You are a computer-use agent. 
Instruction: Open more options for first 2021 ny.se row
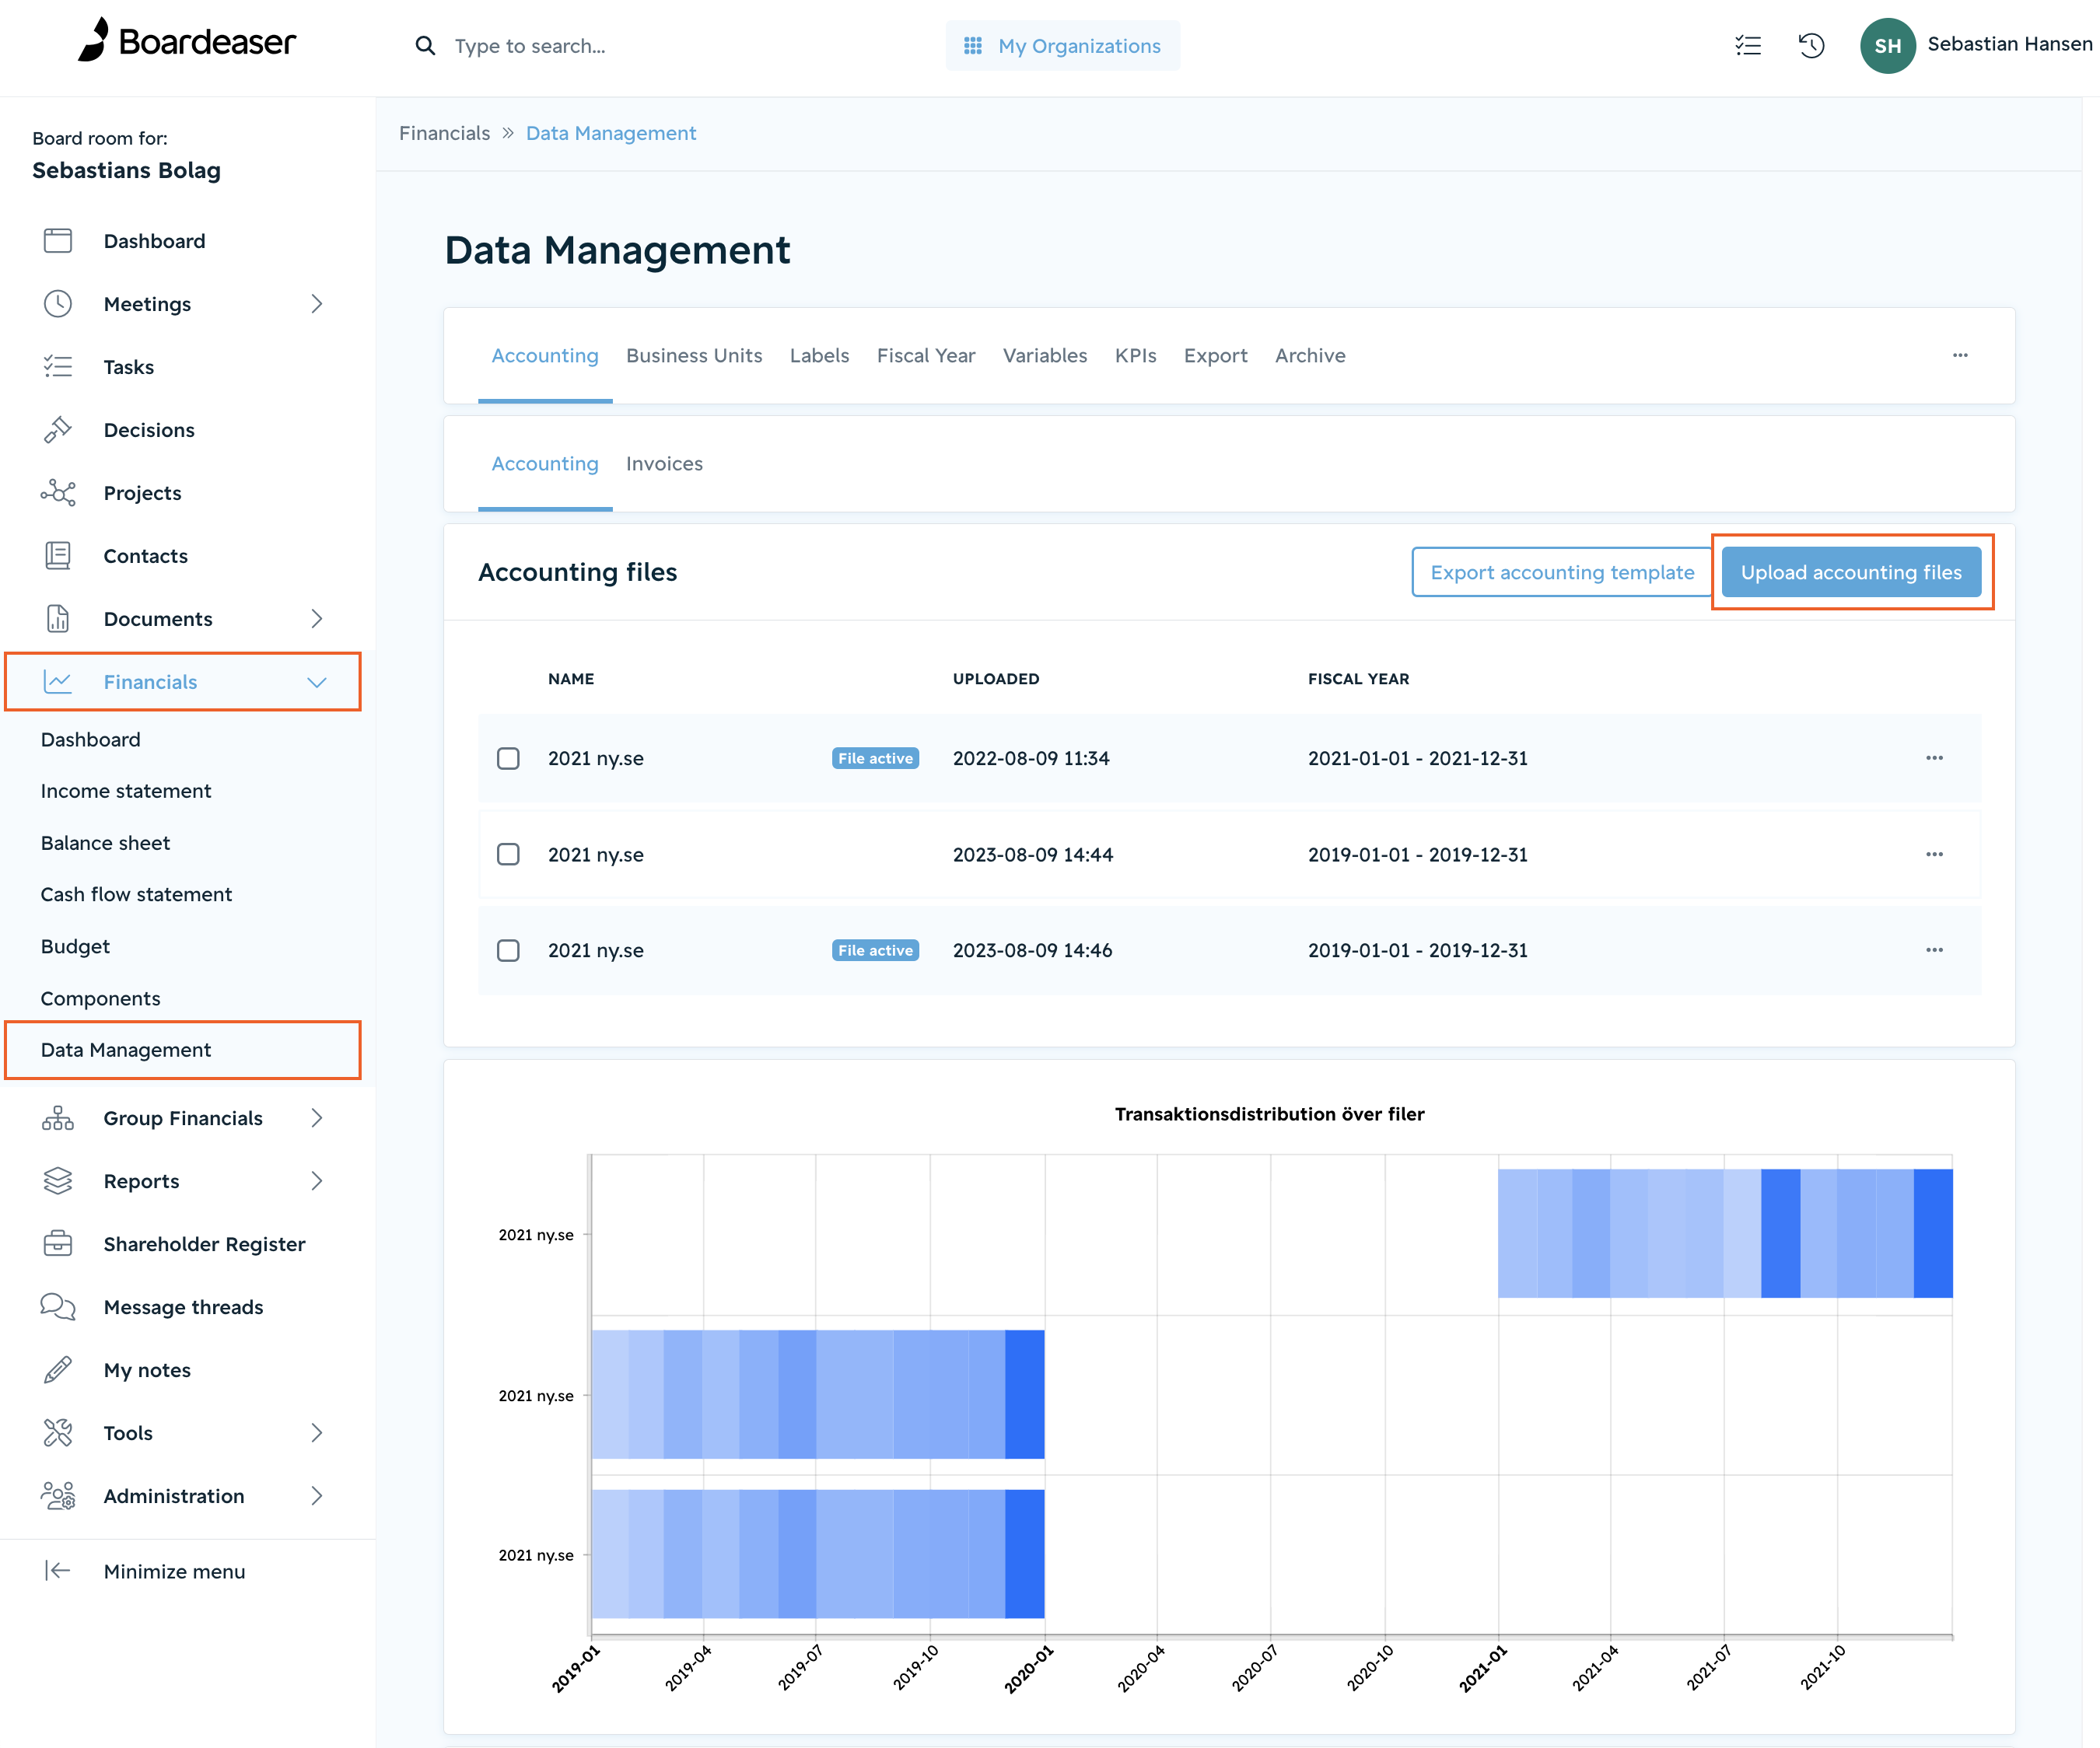coord(1934,758)
